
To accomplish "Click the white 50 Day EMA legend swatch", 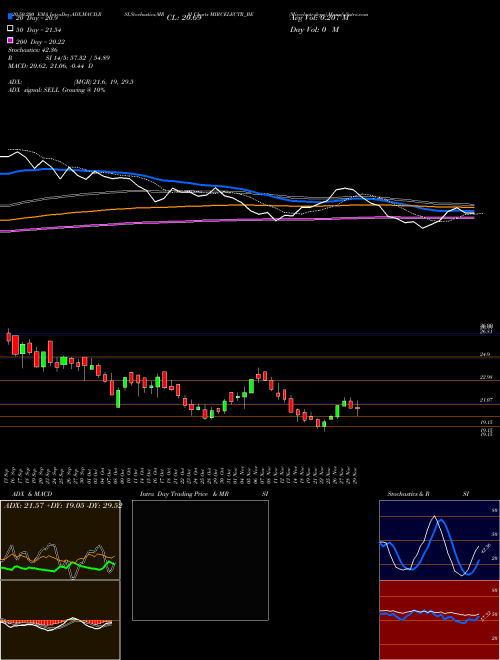I will [x=10, y=29].
